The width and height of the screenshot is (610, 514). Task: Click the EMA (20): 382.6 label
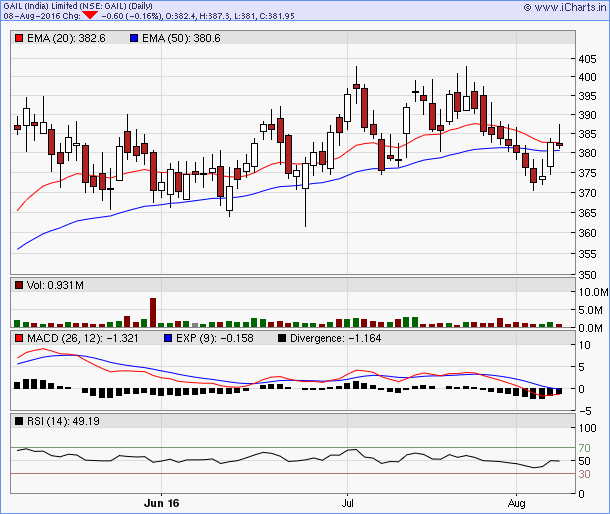(66, 38)
